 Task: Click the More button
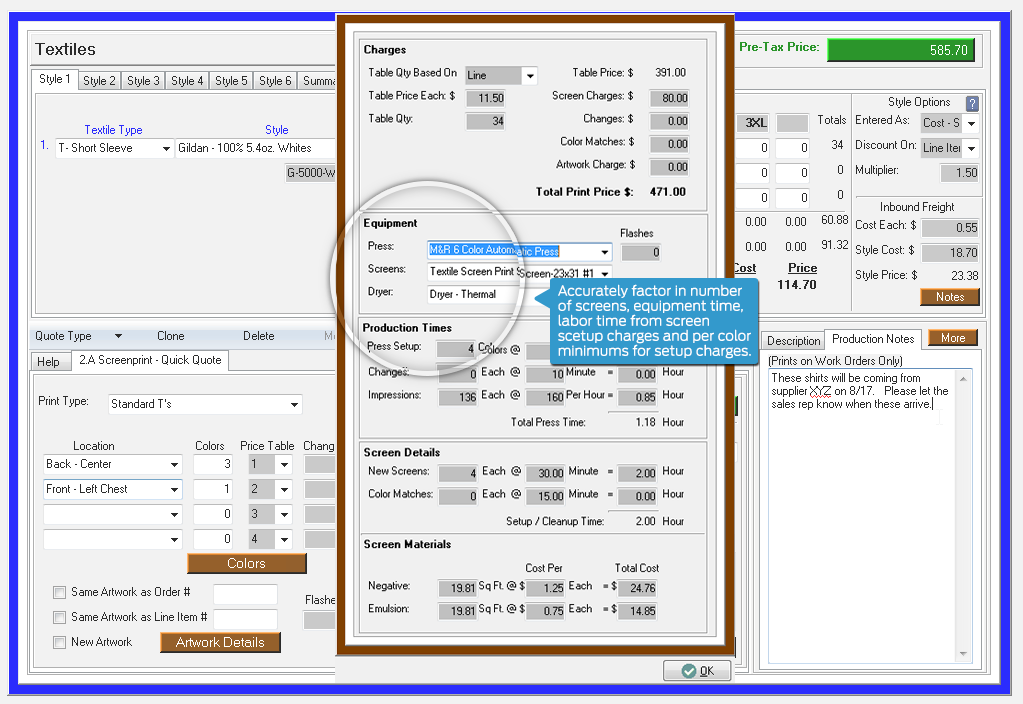(952, 338)
